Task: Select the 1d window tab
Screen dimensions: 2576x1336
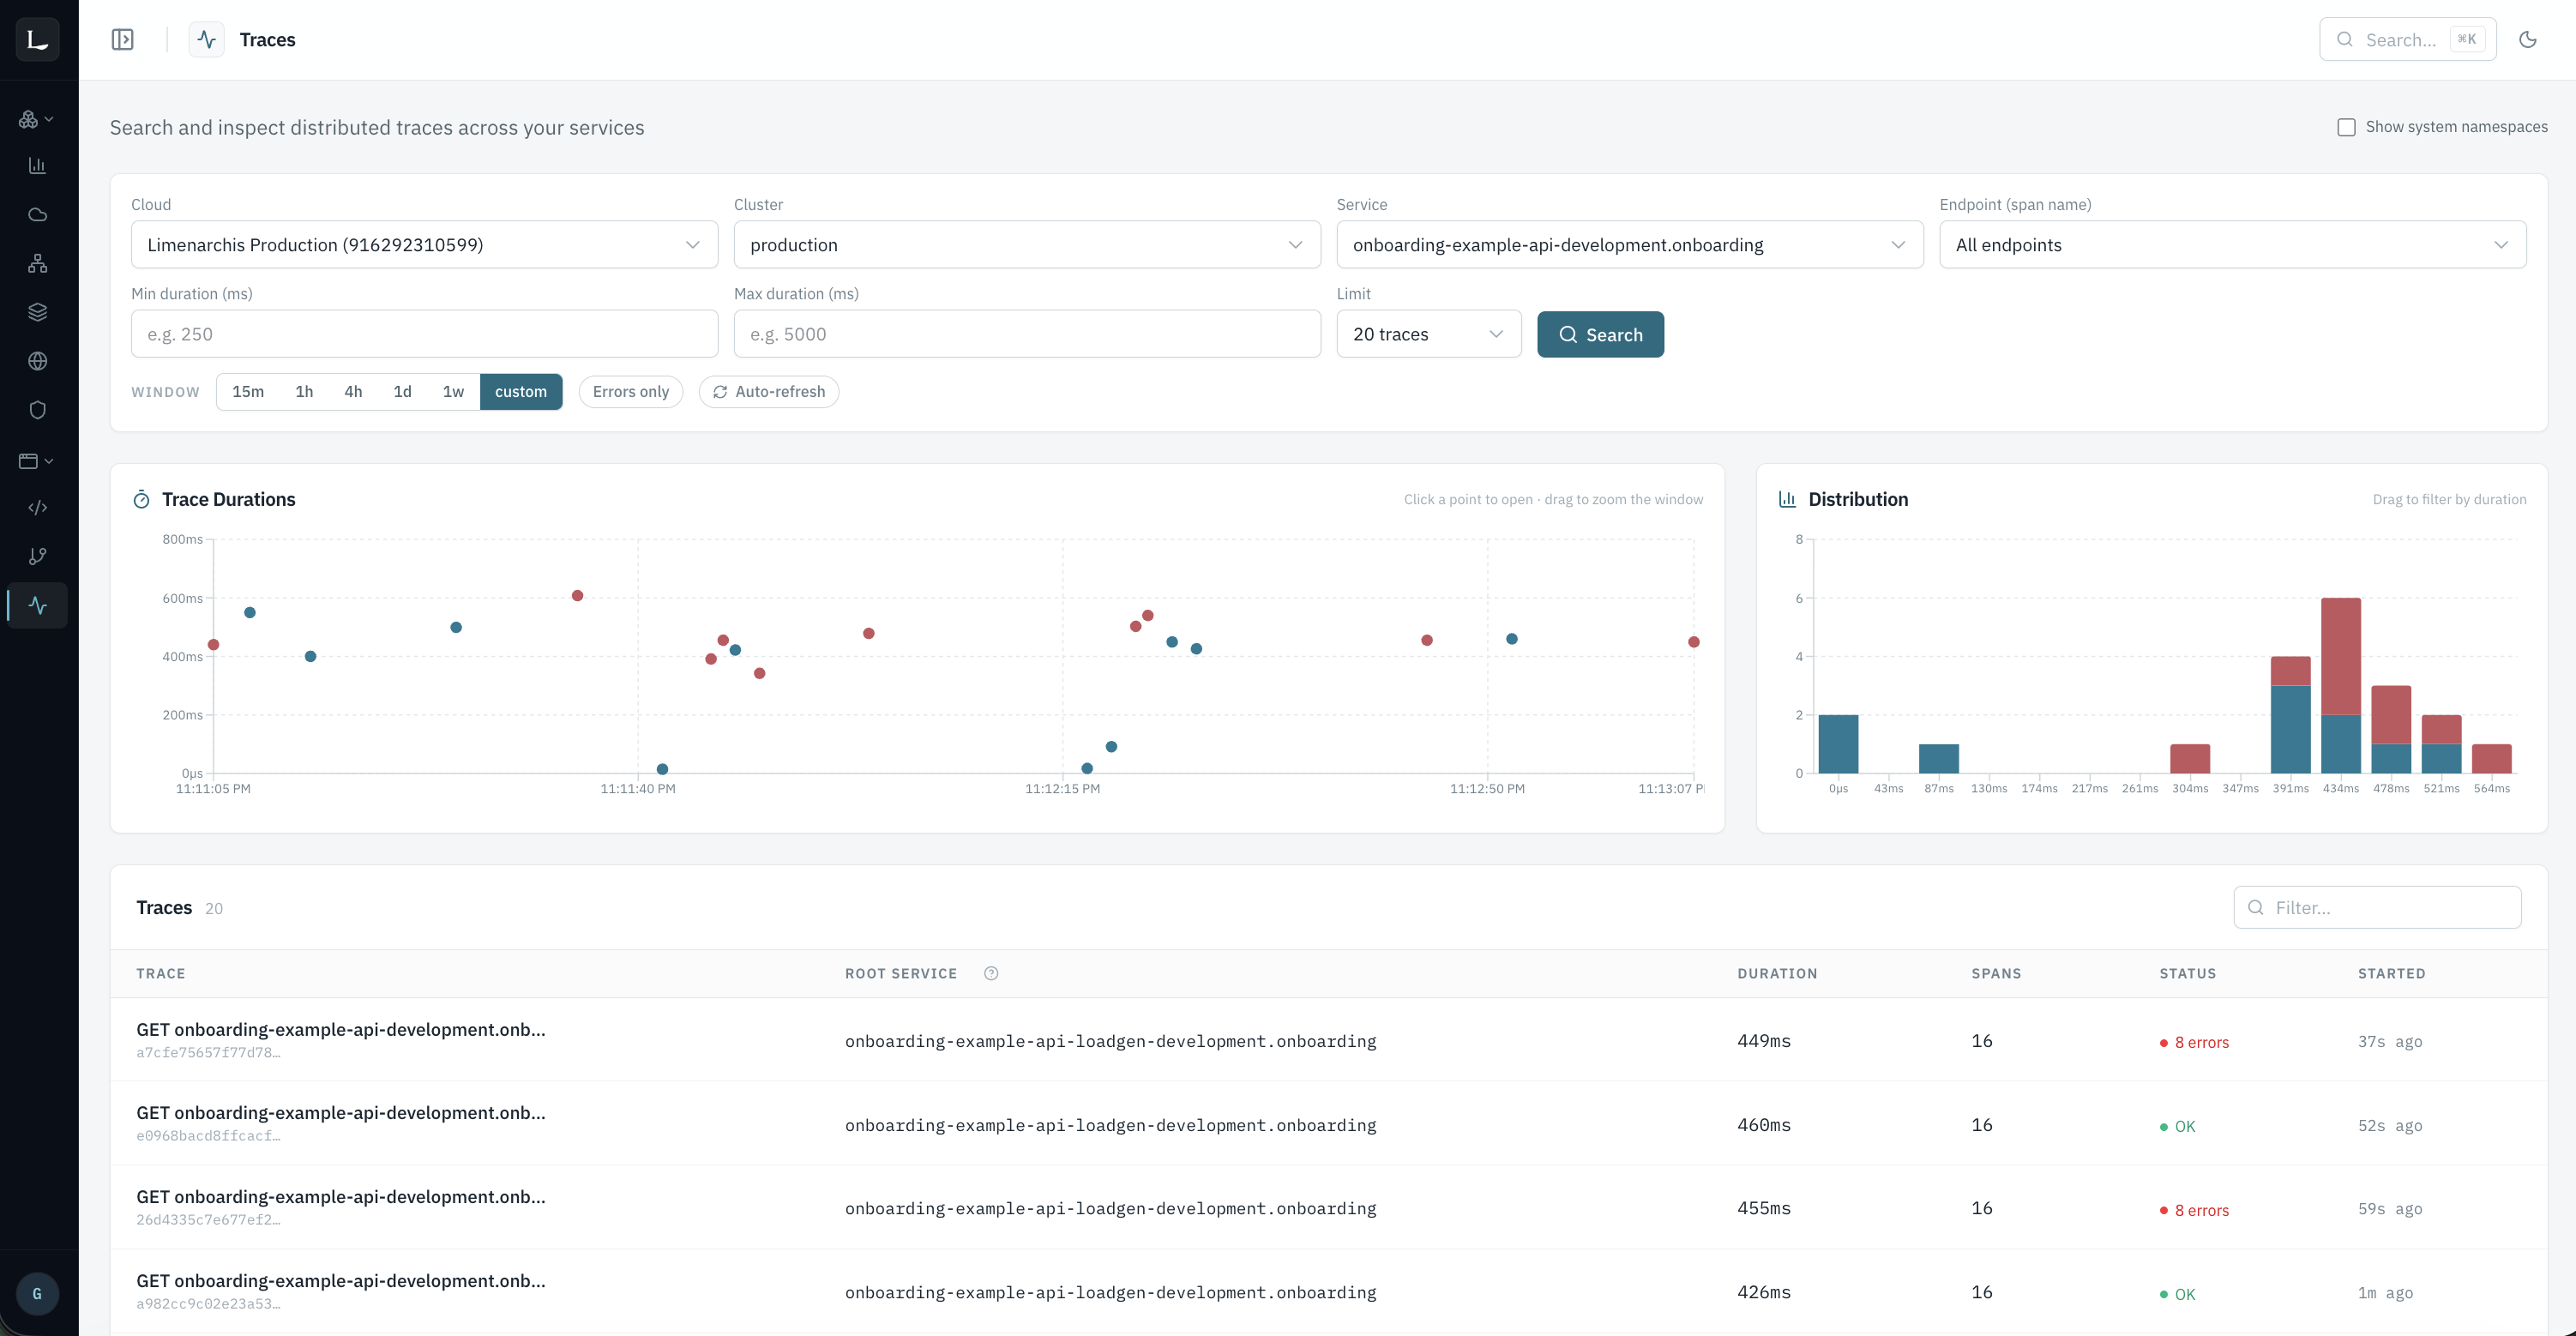Action: coord(402,392)
